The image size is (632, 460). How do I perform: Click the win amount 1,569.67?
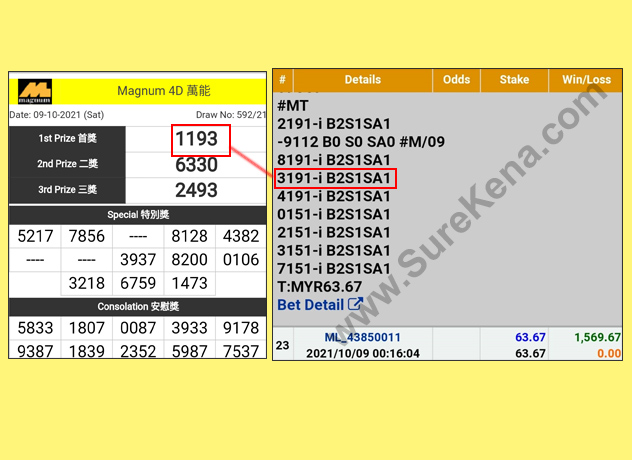point(597,337)
